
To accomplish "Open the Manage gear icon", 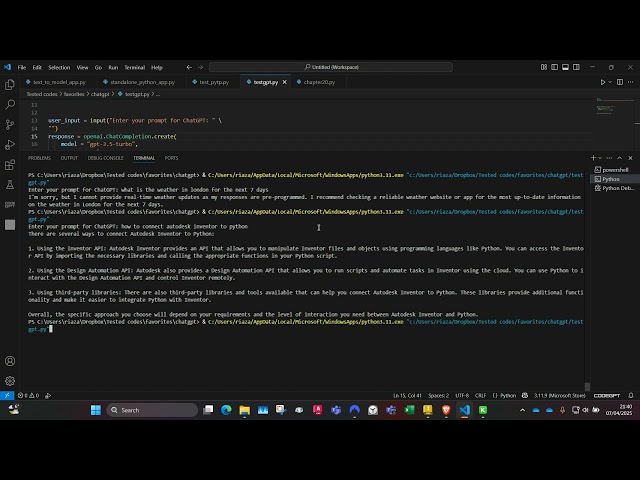I will [10, 381].
